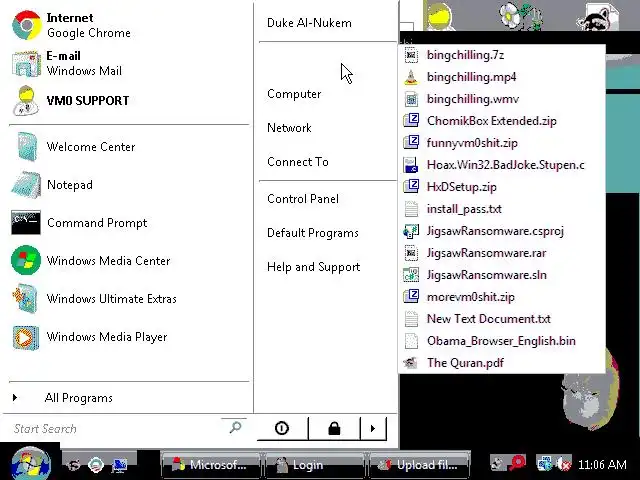Click the funnyvm0shit.zip archive icon
The height and width of the screenshot is (480, 640).
pos(411,143)
